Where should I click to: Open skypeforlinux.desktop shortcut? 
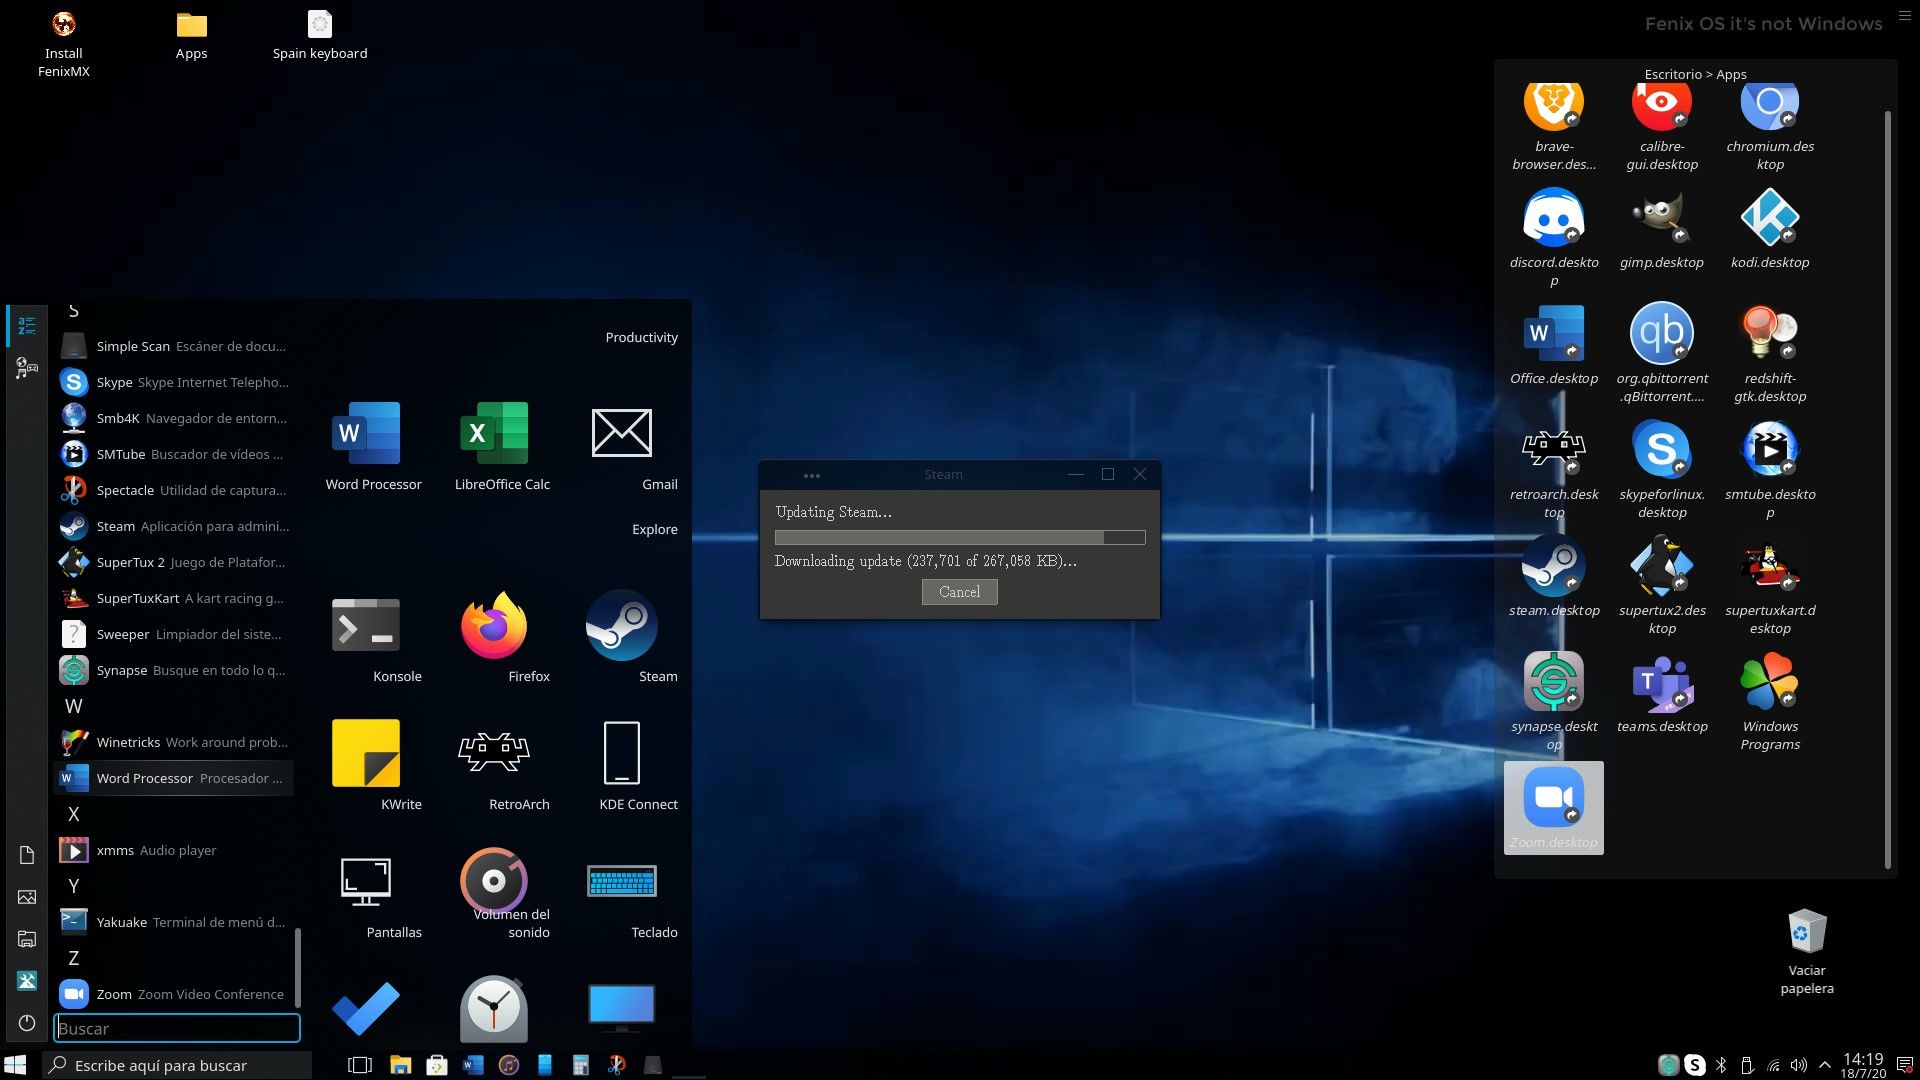click(1662, 469)
